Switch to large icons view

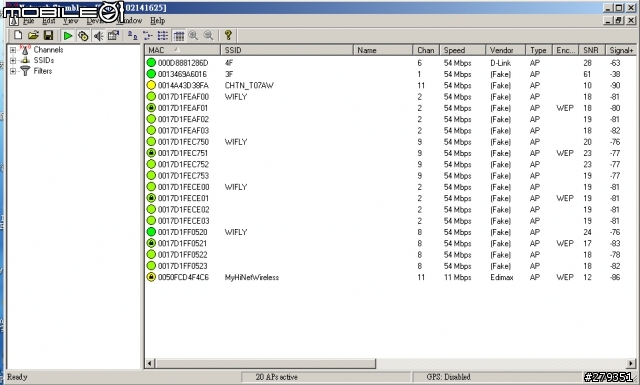[x=132, y=36]
